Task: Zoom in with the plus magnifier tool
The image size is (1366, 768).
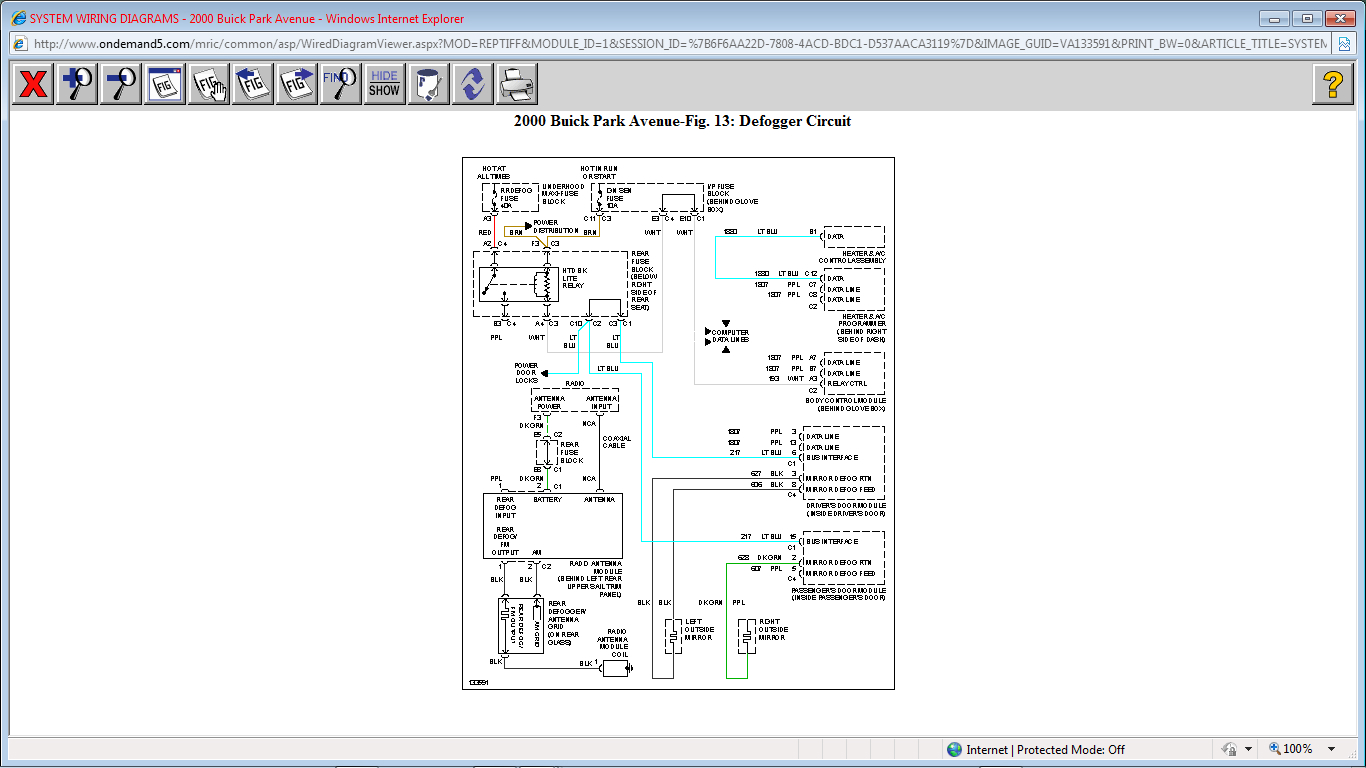Action: (x=77, y=84)
